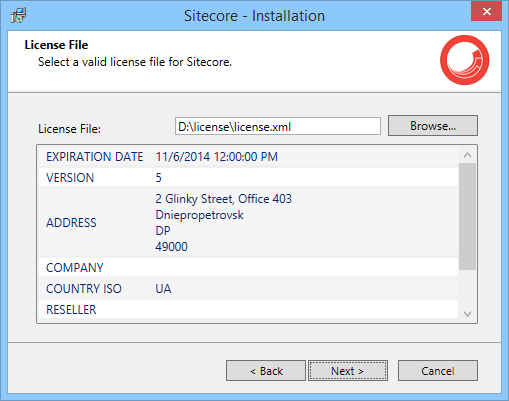The width and height of the screenshot is (509, 401).
Task: Proceed with the Next button
Action: (x=348, y=370)
